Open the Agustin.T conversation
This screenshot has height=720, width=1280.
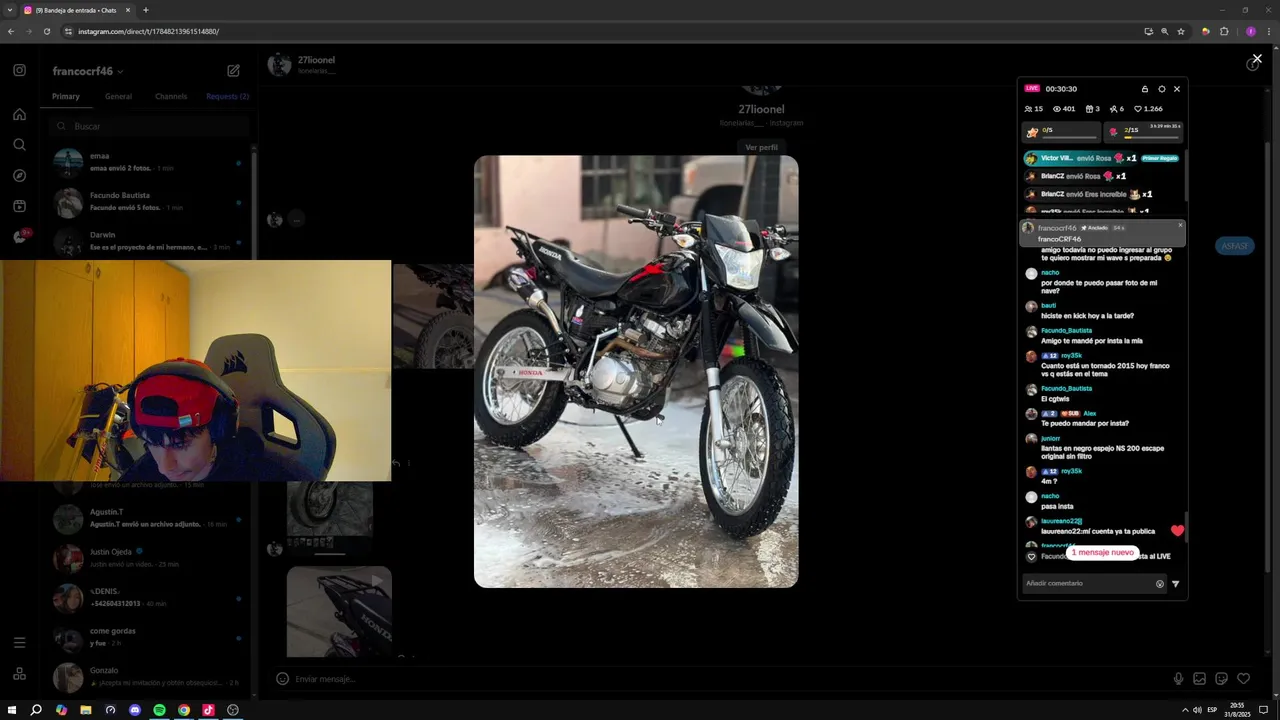point(150,518)
